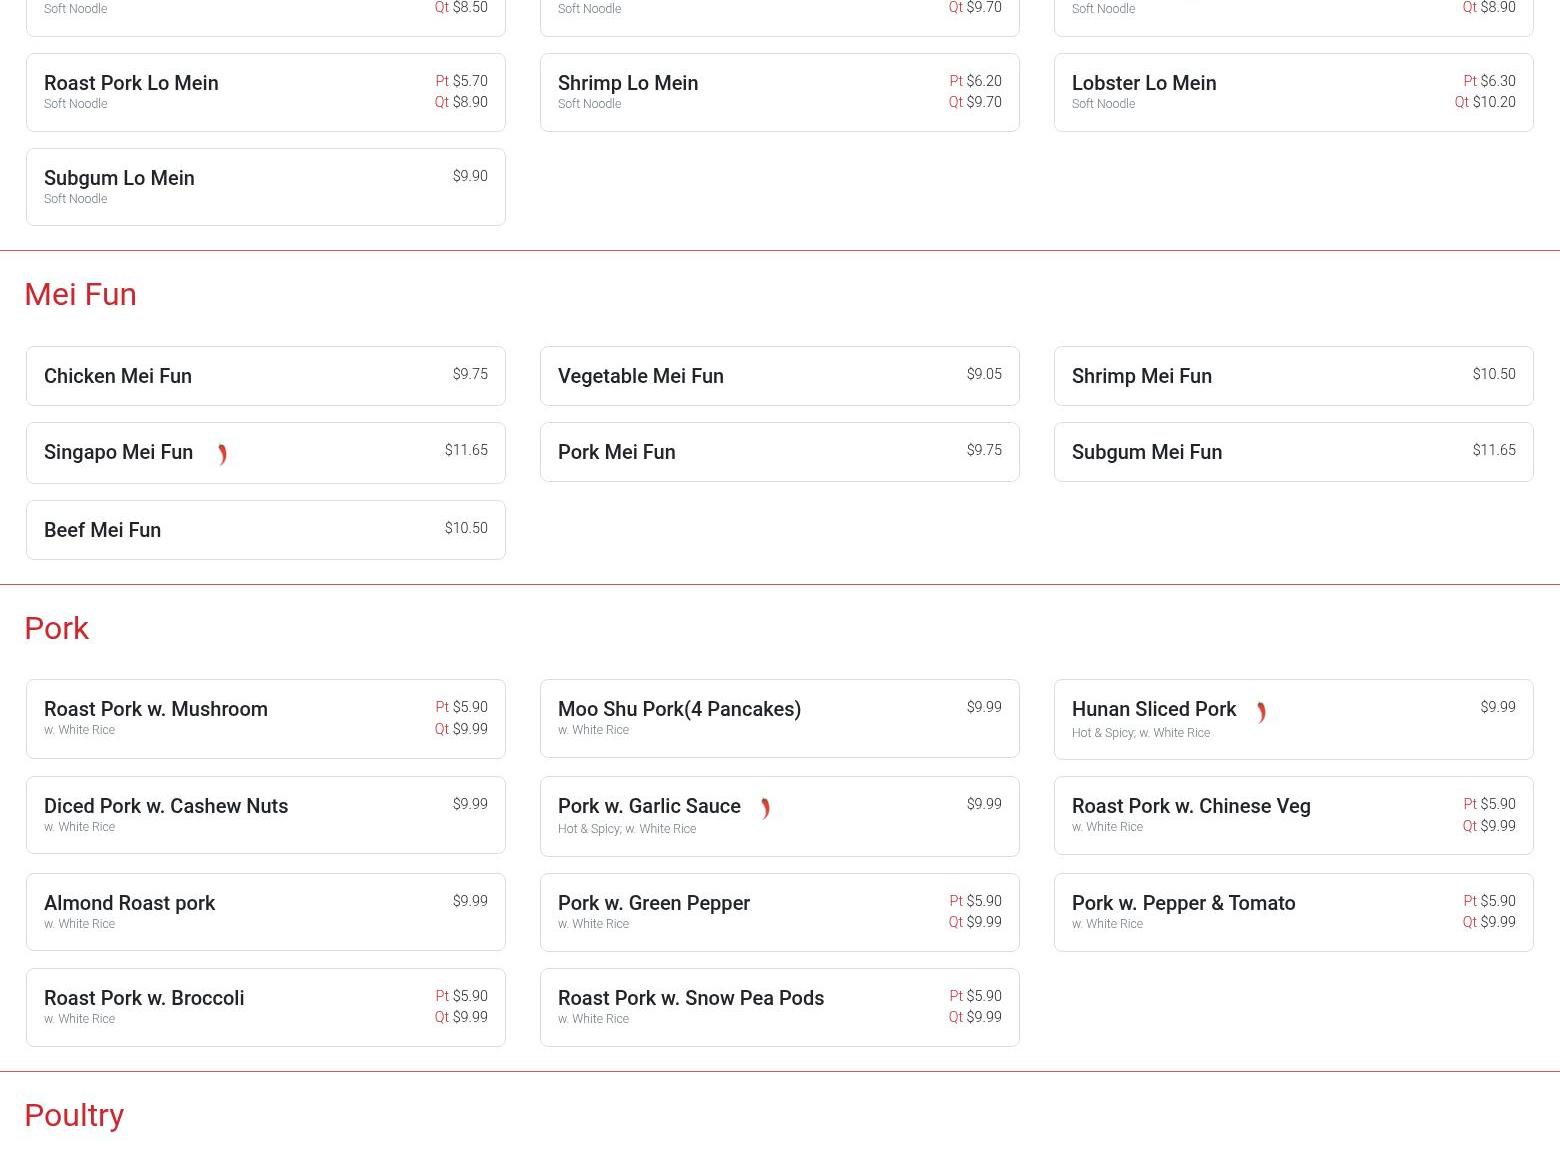Screen dimensions: 1560x1158
Task: Click the chili icon next to Pork w. Garlic Sauce
Action: click(x=765, y=808)
